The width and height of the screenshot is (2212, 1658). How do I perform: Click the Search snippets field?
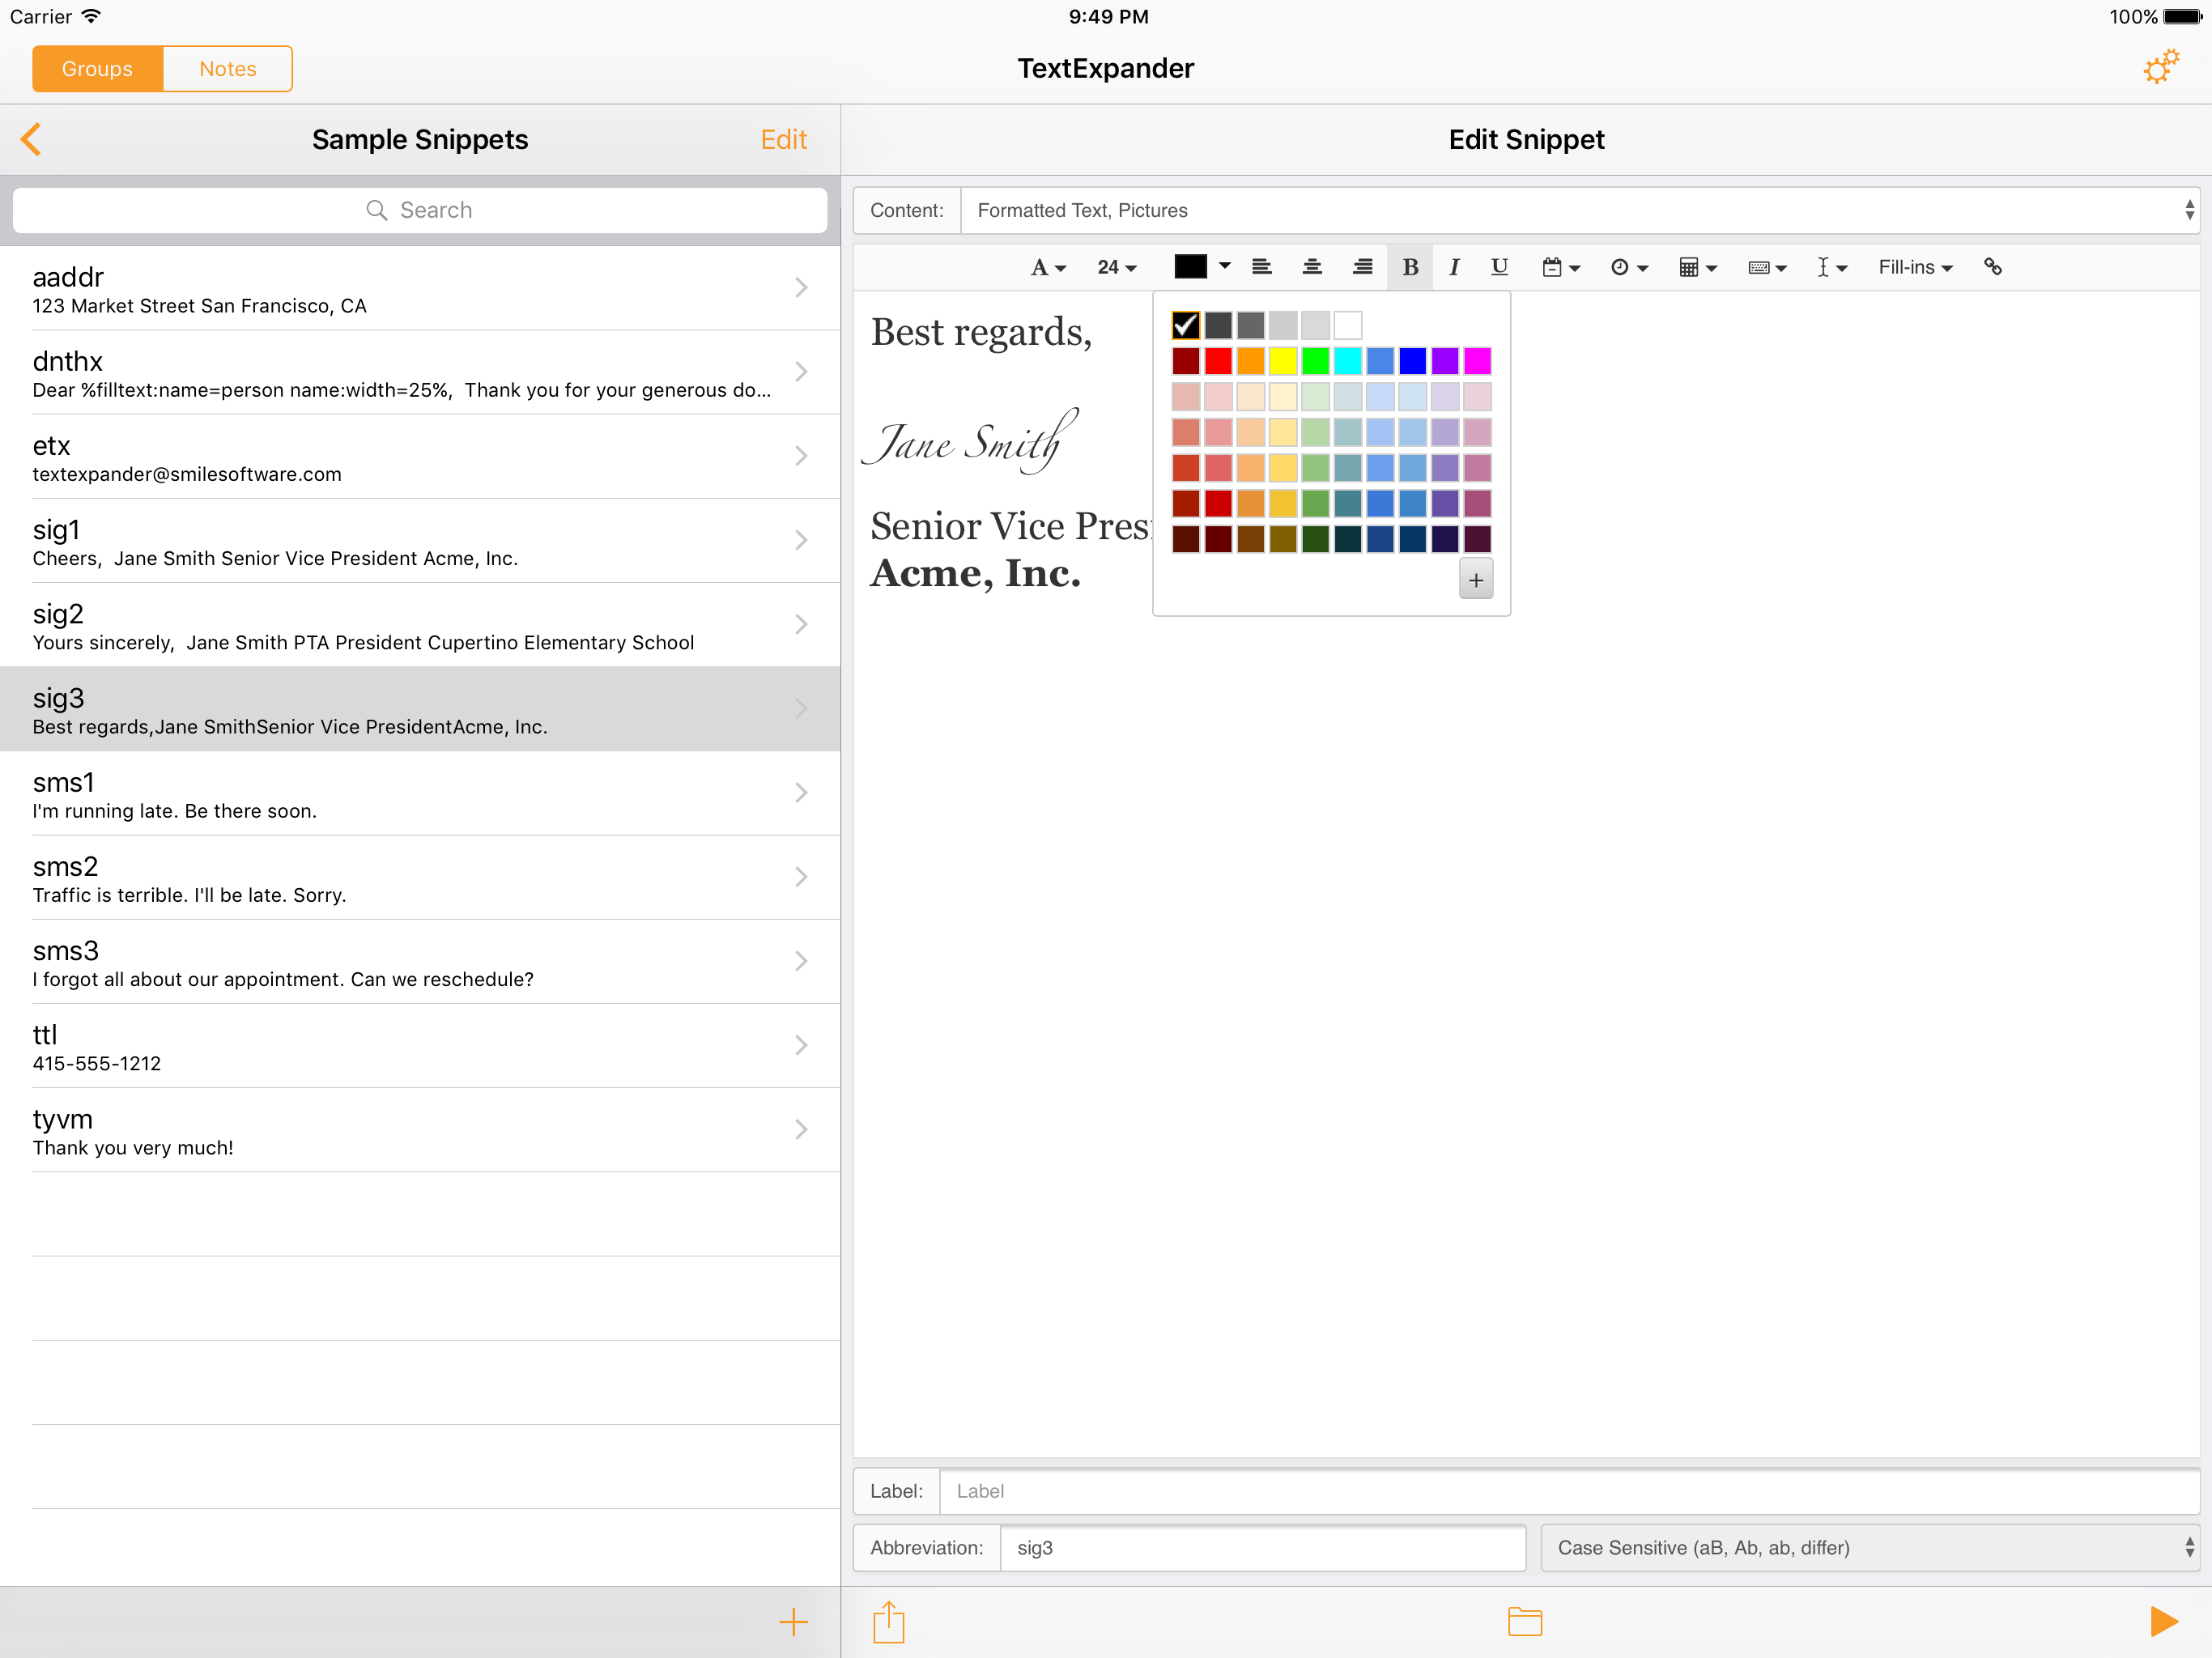[x=420, y=210]
